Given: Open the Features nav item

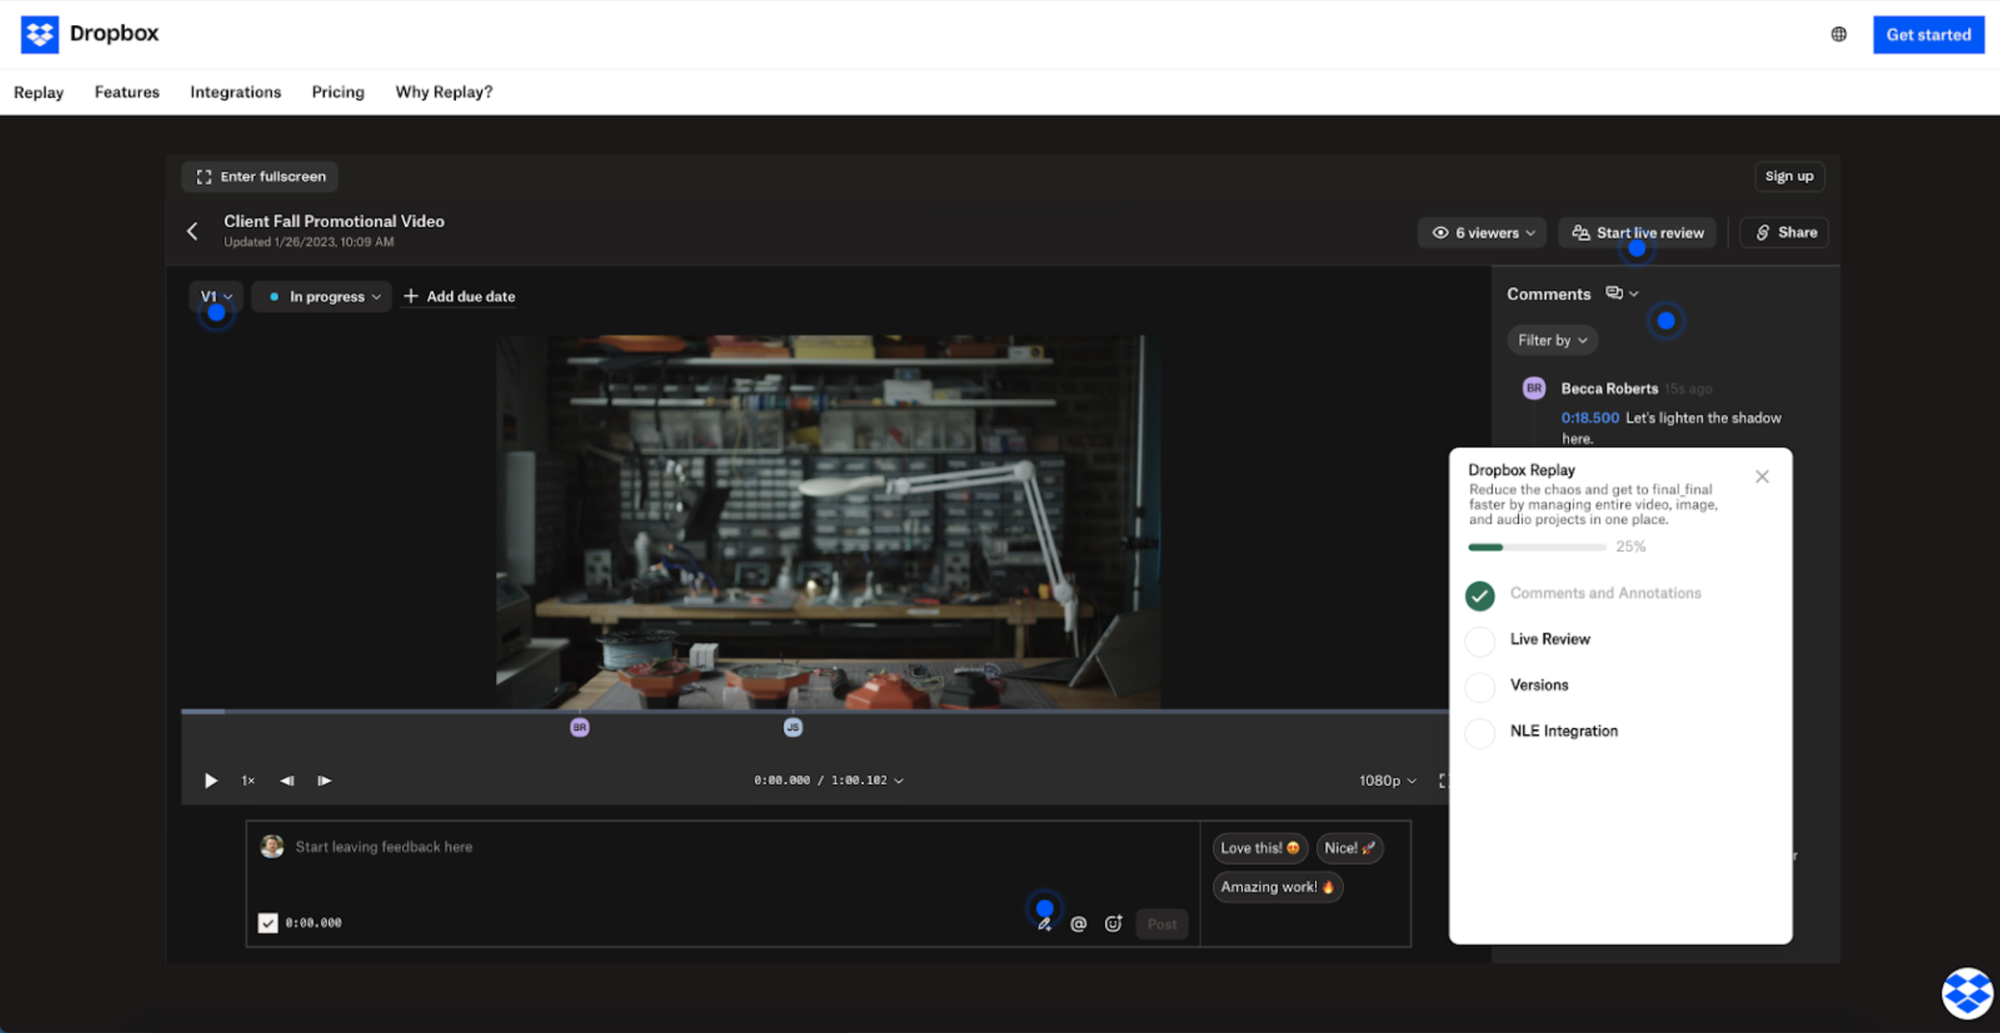Looking at the screenshot, I should coord(127,92).
